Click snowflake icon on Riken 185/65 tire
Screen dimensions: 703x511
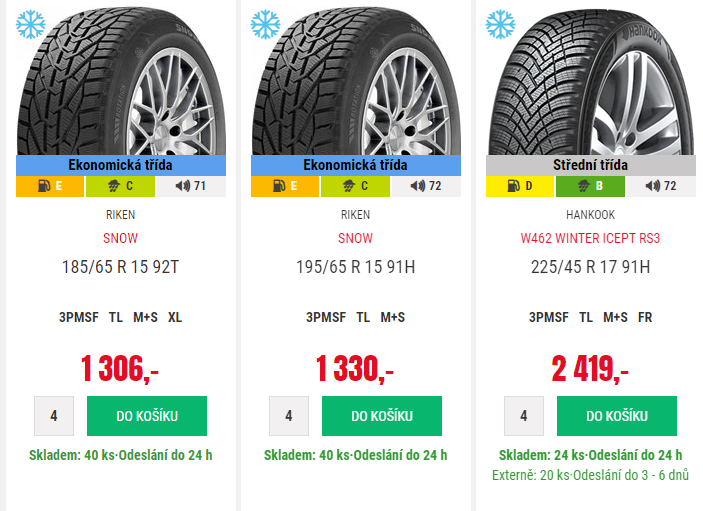tap(30, 24)
